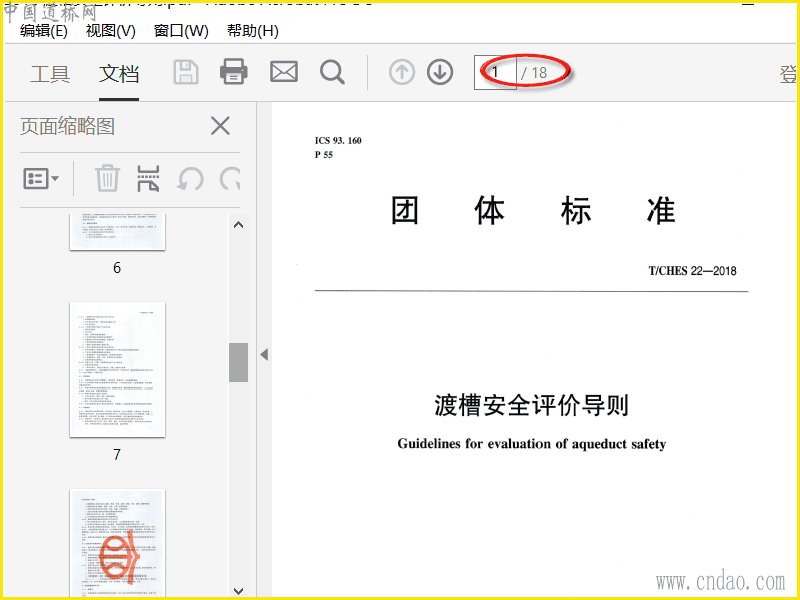
Task: Open the 视图(V) menu
Action: 111,31
